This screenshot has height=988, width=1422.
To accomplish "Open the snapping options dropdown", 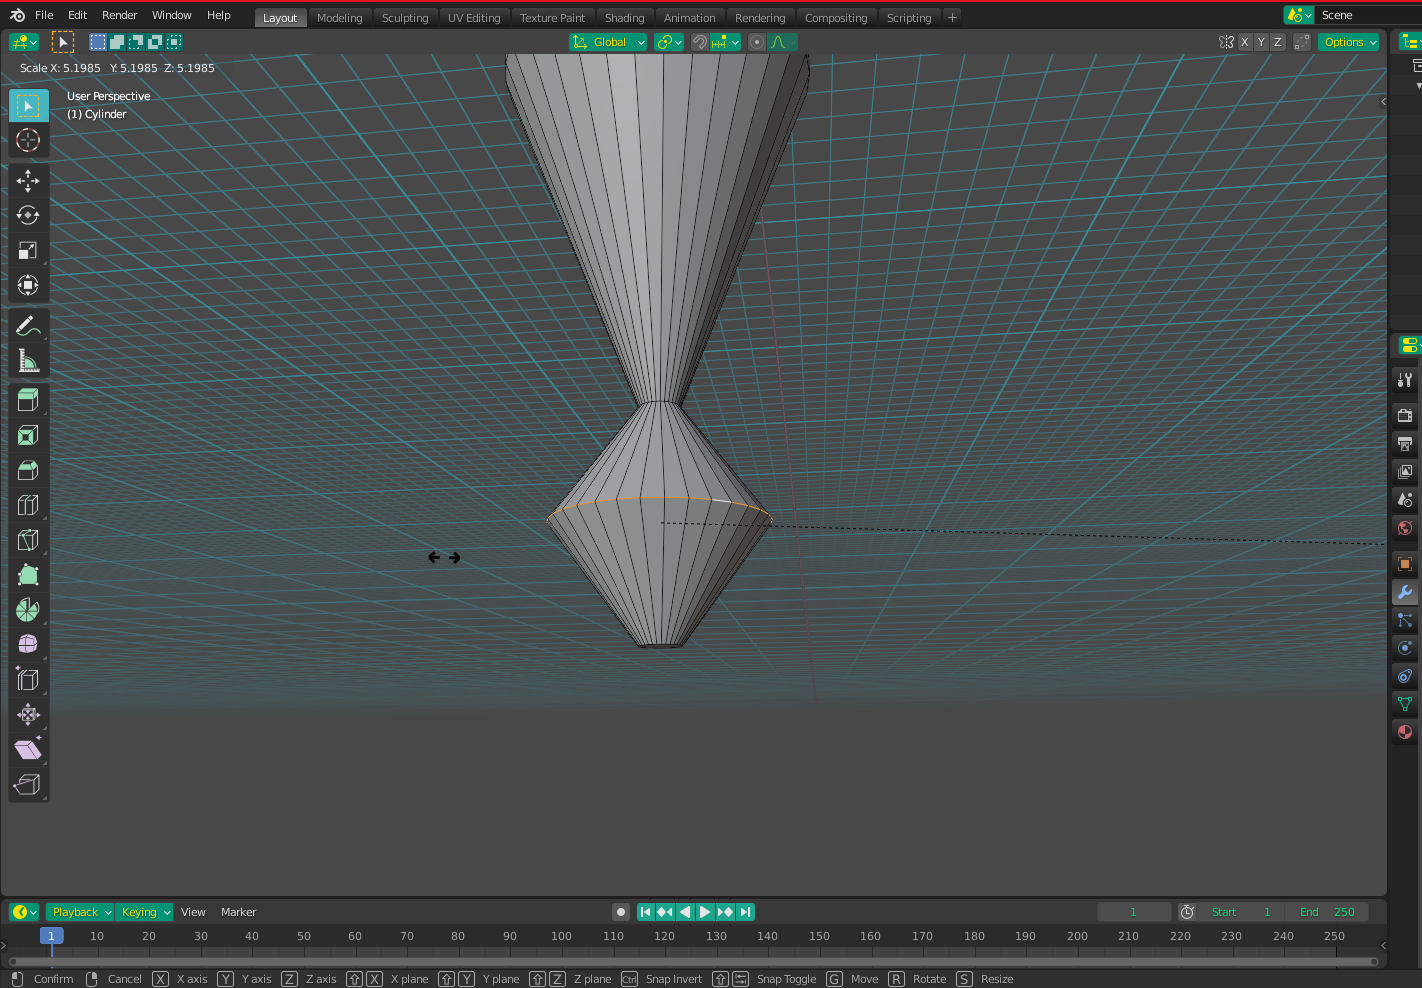I will (725, 42).
